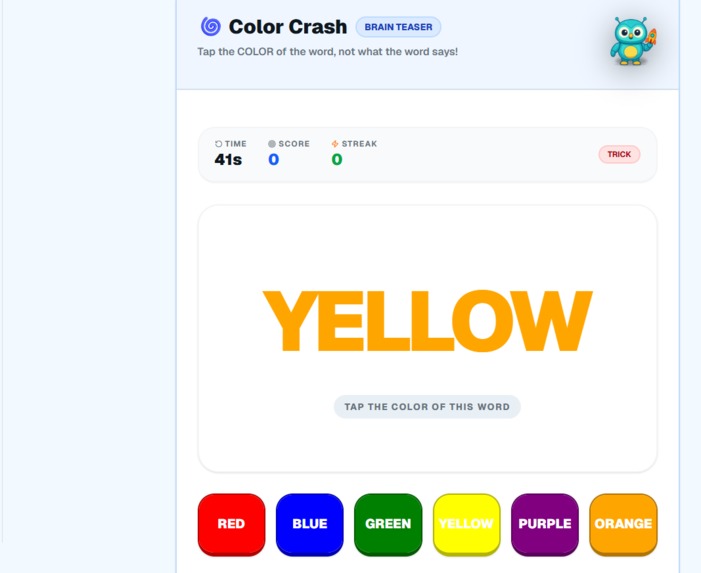Viewport: 701px width, 573px height.
Task: Click the red TRICK badge
Action: pos(619,154)
